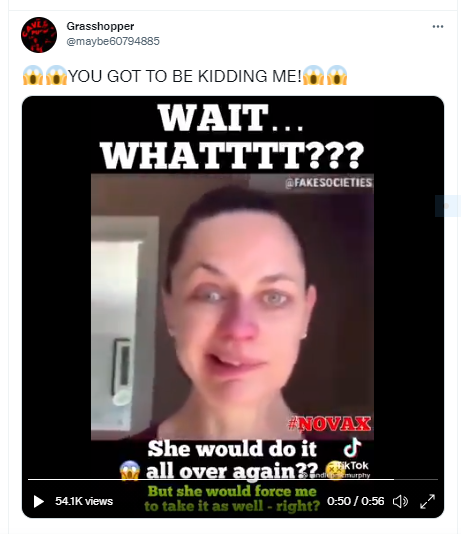The image size is (461, 534).
Task: Visit the @maybe60794885 handle link
Action: tap(113, 41)
